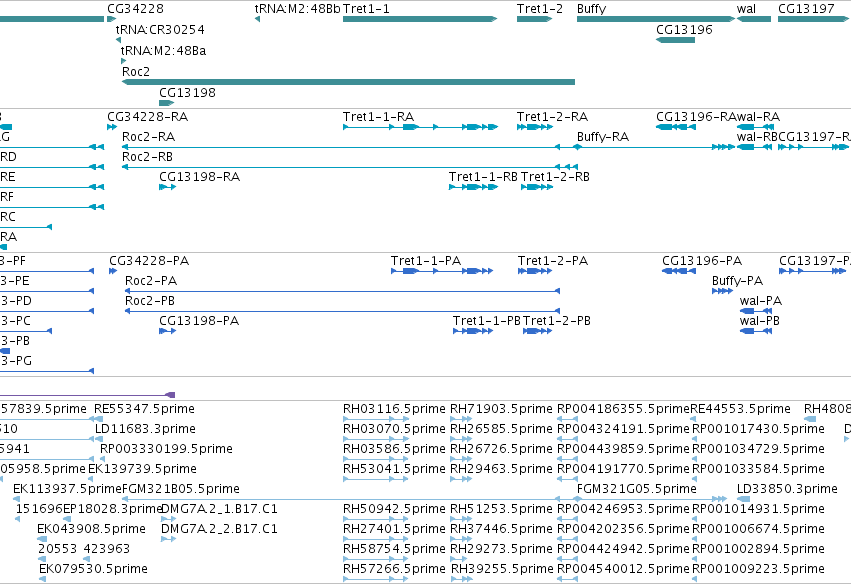
Task: Click the Tret1-2-RB transcript glyph
Action: tap(537, 187)
